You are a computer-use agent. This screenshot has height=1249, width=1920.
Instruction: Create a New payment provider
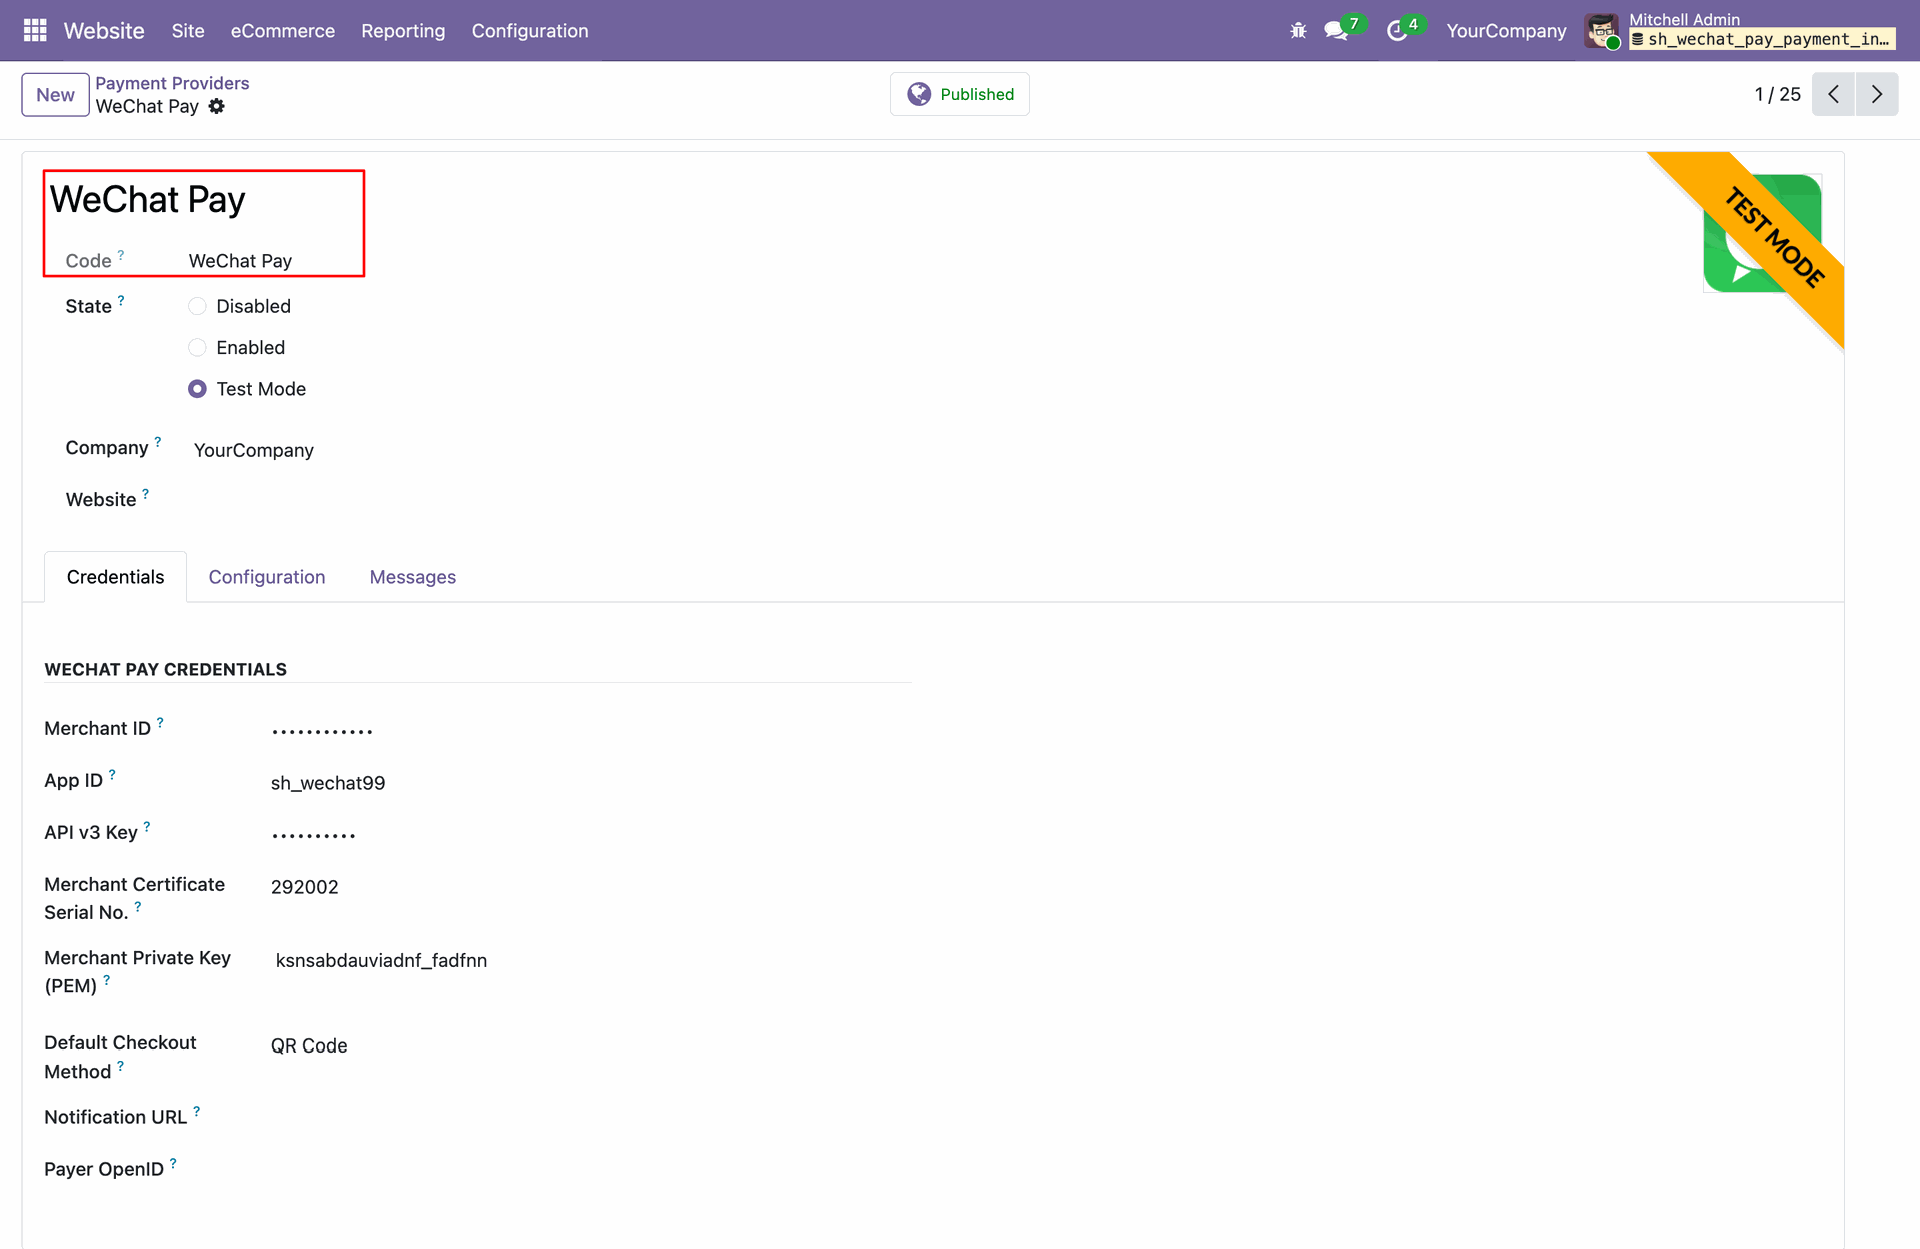(x=55, y=95)
